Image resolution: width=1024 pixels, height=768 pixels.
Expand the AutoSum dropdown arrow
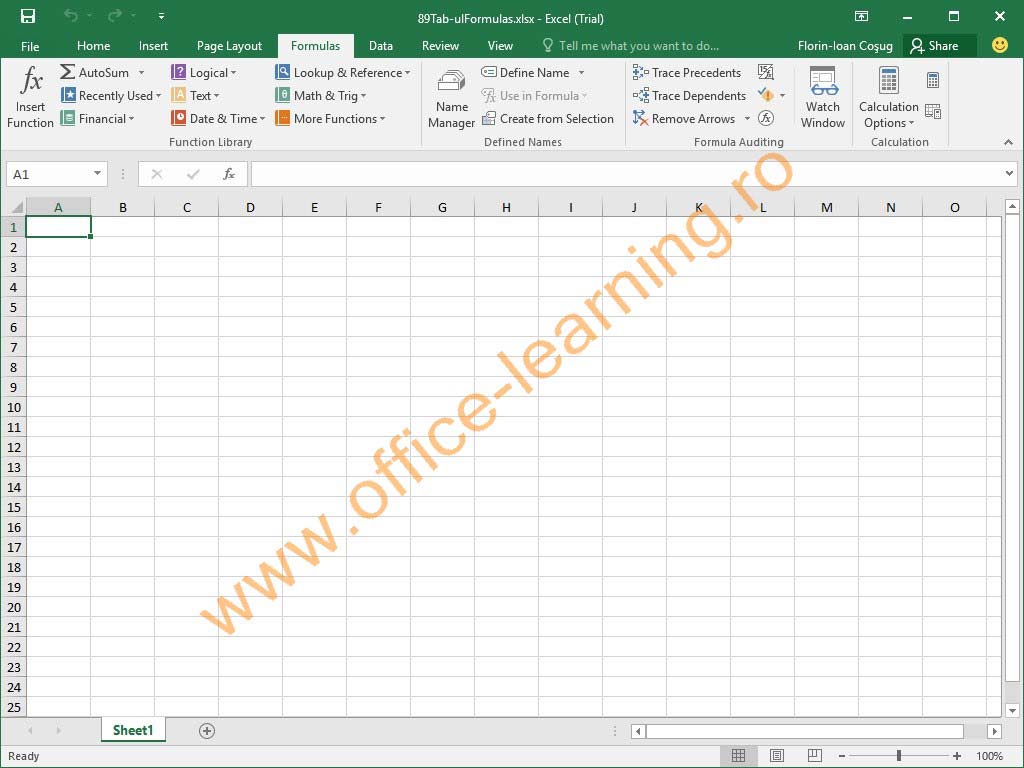tap(141, 72)
